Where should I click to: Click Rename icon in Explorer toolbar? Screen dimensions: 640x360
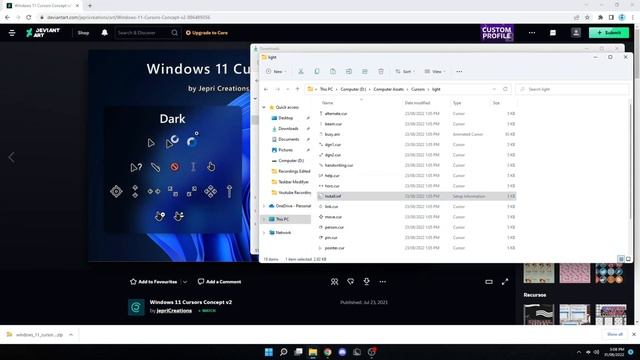[349, 71]
